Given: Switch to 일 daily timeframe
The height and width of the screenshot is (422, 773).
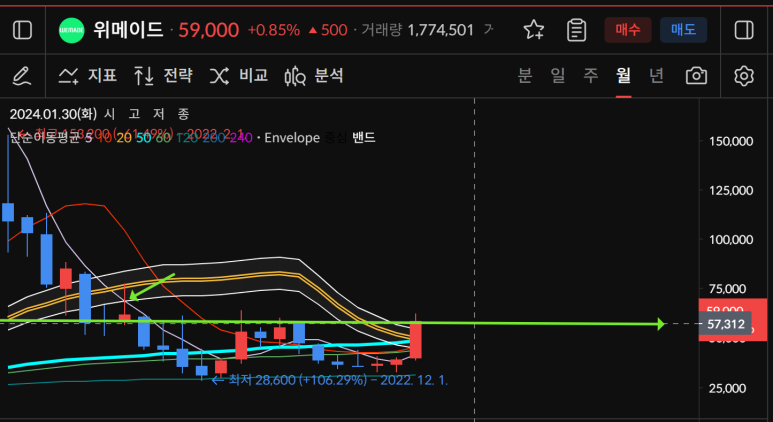Looking at the screenshot, I should click(558, 76).
